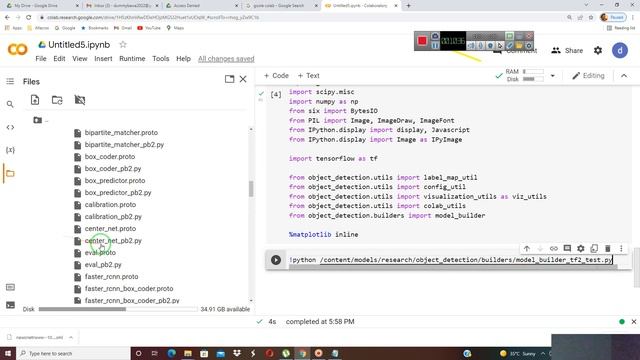
Task: Close the Files side panel
Action: pyautogui.click(x=243, y=79)
